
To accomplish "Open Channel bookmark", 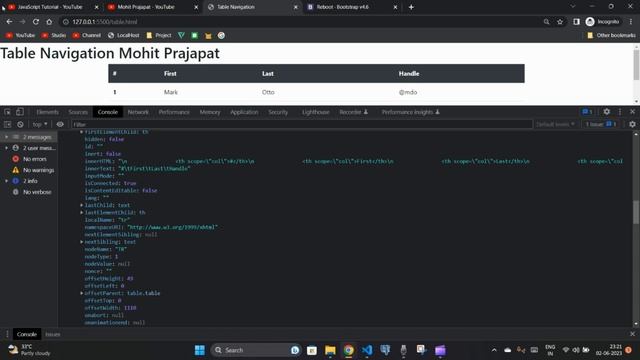I will coord(87,36).
